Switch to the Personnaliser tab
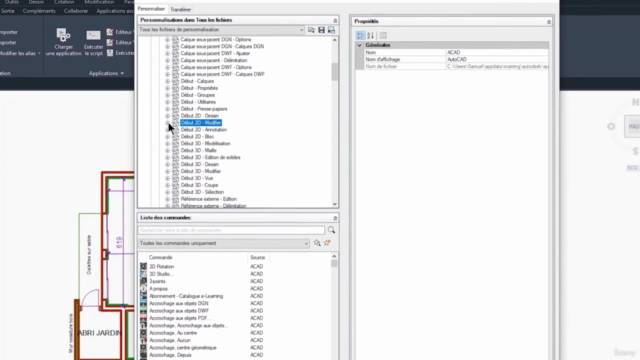 point(151,9)
